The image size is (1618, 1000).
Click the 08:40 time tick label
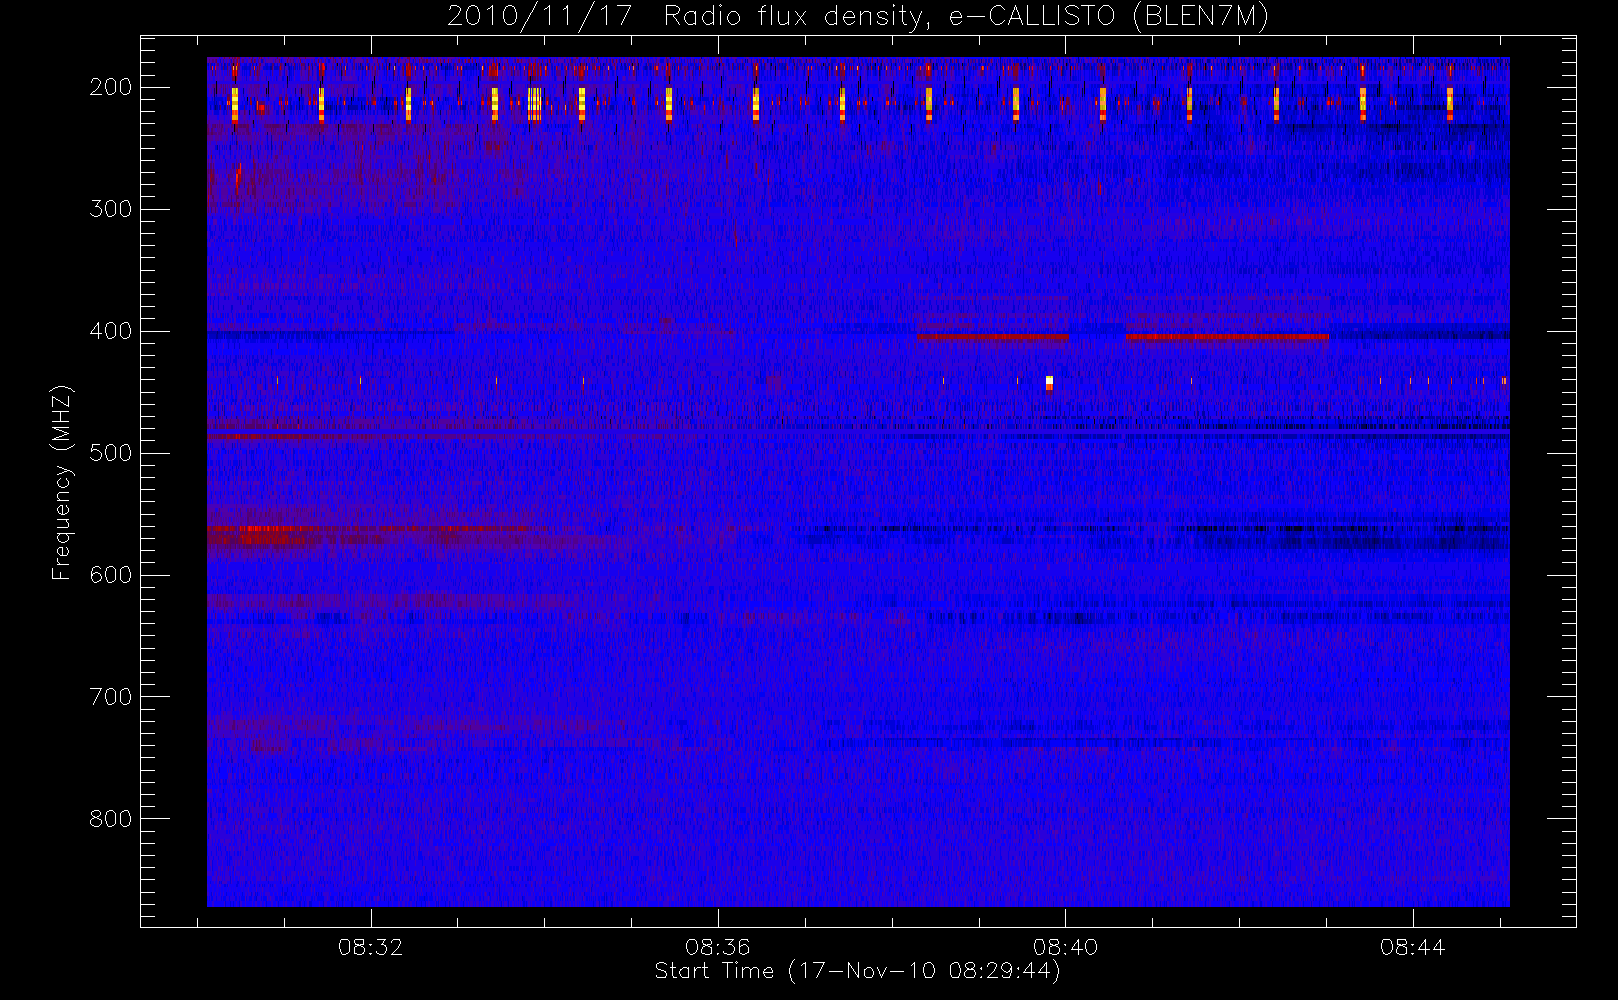(1065, 947)
